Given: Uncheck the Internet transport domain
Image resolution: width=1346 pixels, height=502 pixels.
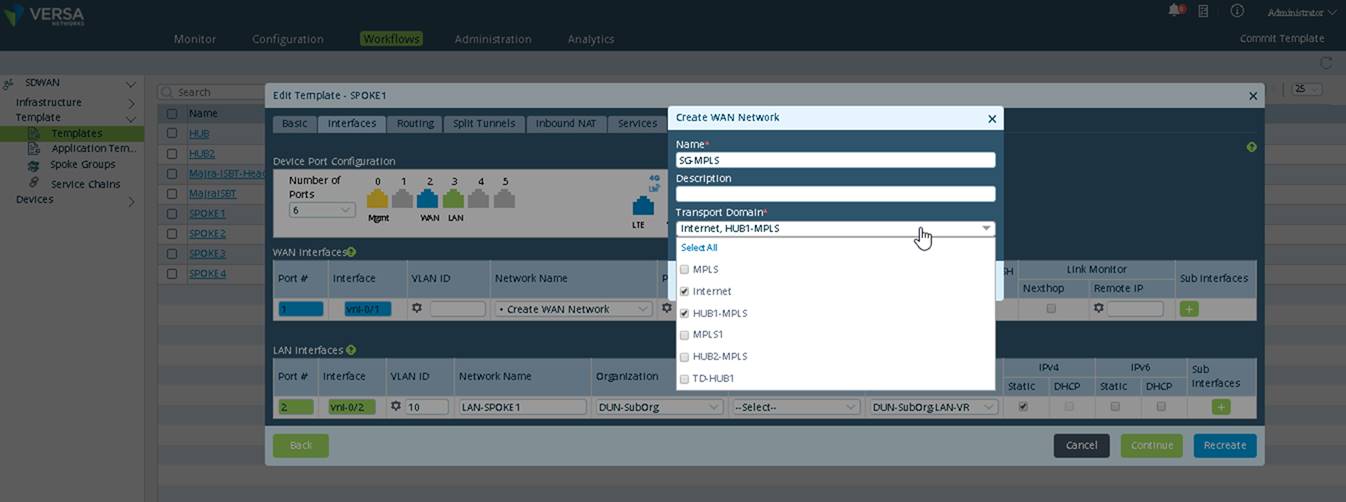Looking at the screenshot, I should [684, 291].
